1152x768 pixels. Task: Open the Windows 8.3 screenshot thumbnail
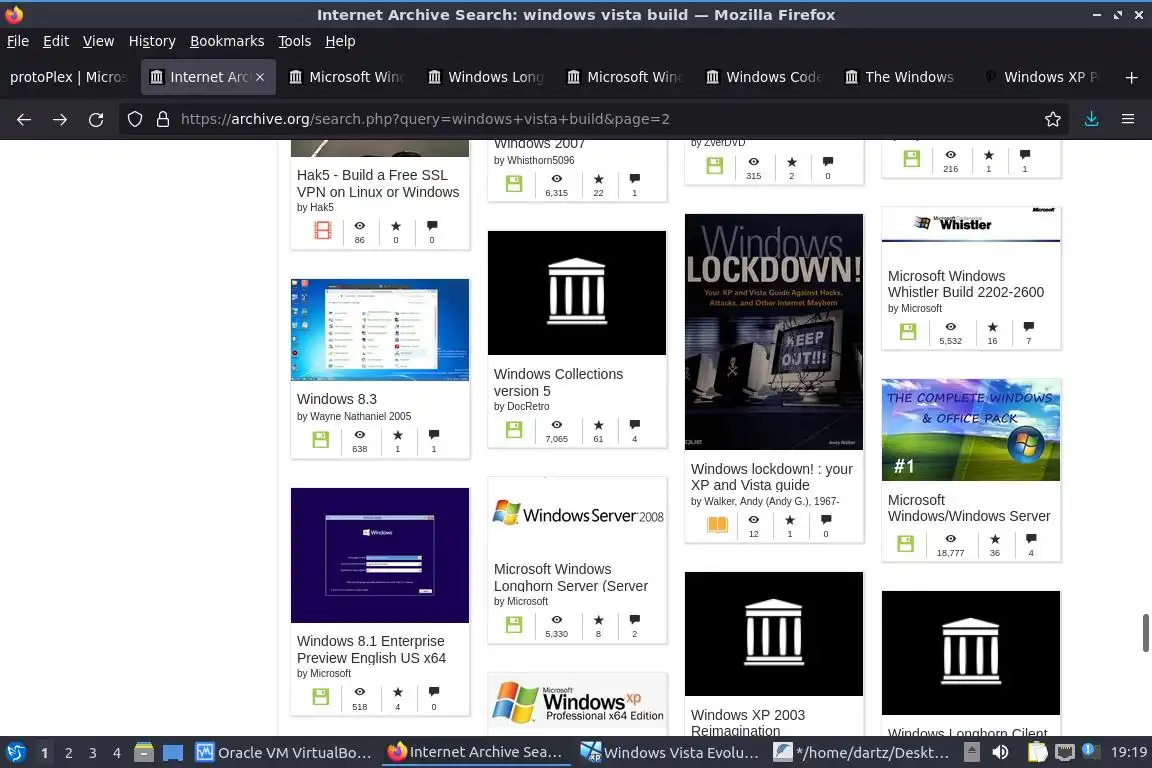380,330
